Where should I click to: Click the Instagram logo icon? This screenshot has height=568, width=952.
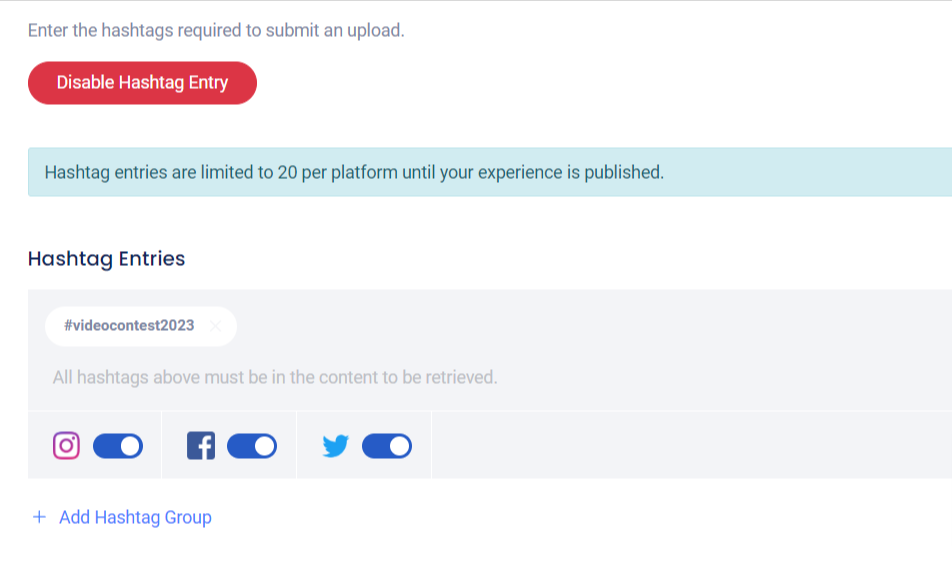66,446
